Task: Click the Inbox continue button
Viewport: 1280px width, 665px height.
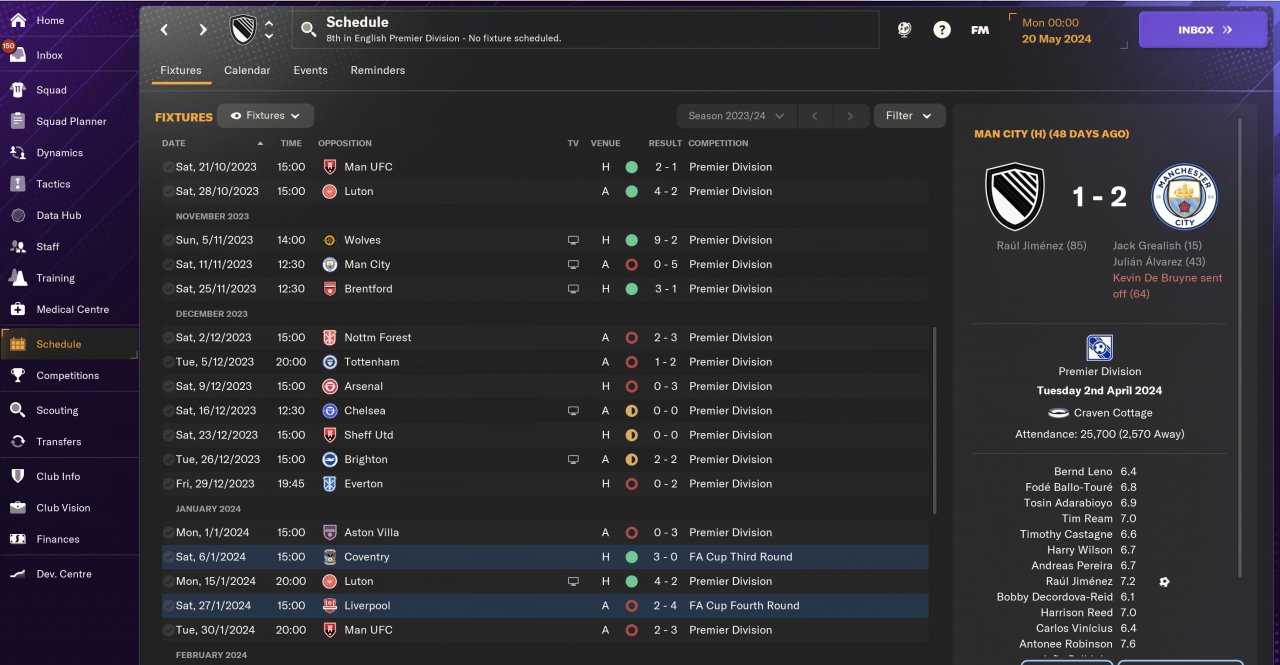Action: pyautogui.click(x=1203, y=30)
